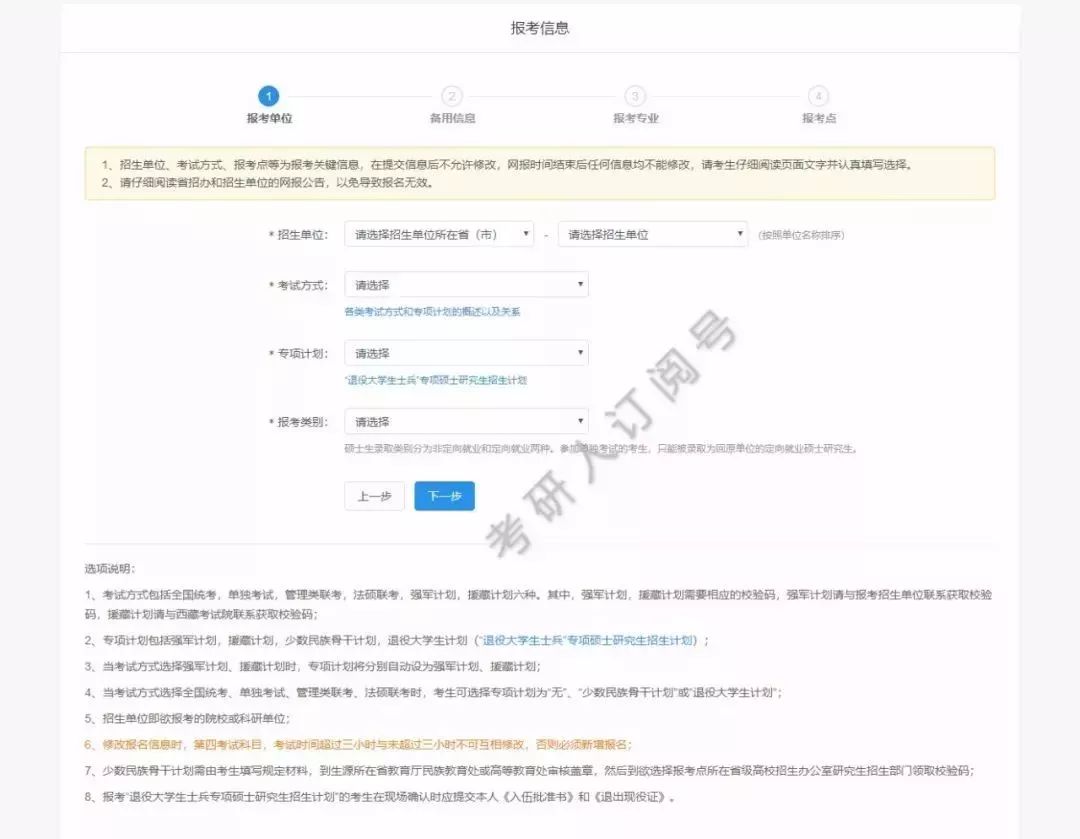Screen dimensions: 1080x839
Task: Click the 考试方式 field label
Action: 298,285
